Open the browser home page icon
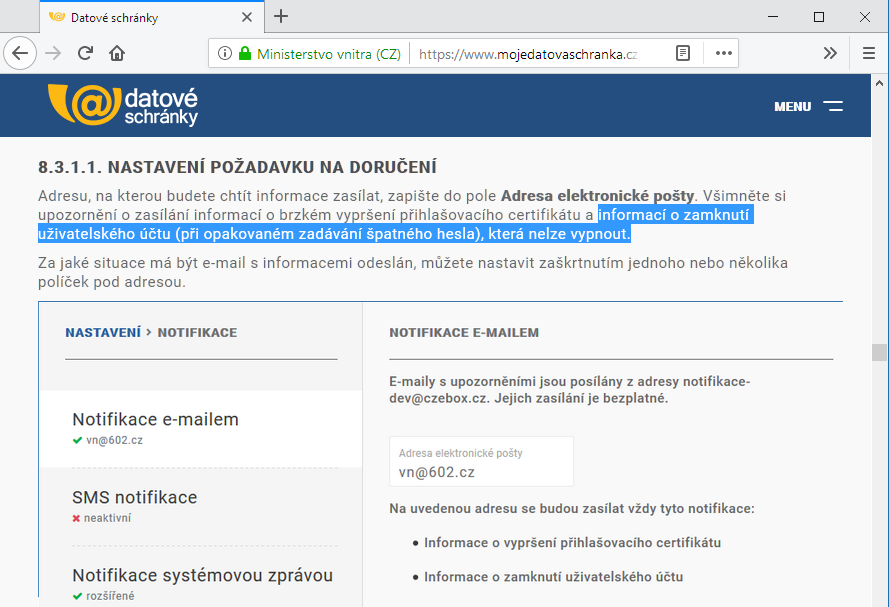 (x=117, y=53)
